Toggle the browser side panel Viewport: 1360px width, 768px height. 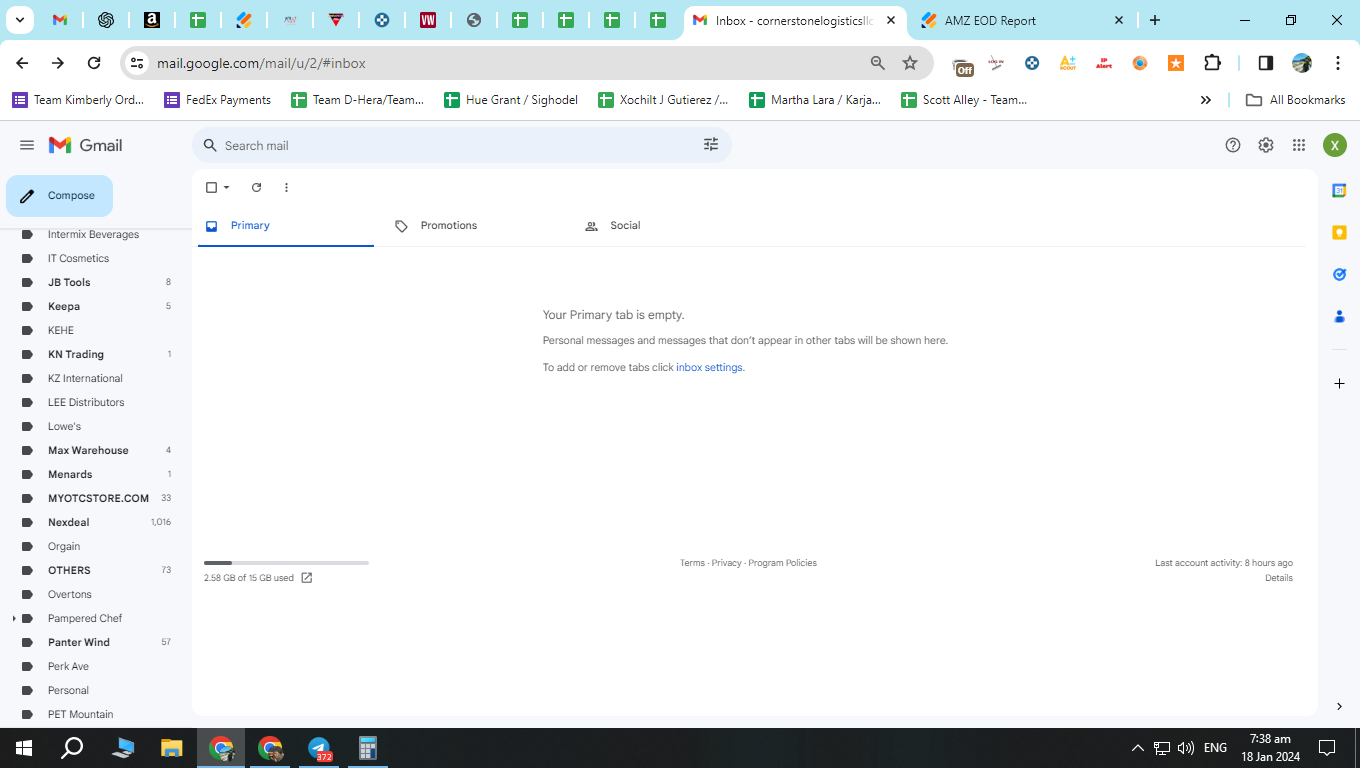pyautogui.click(x=1265, y=63)
